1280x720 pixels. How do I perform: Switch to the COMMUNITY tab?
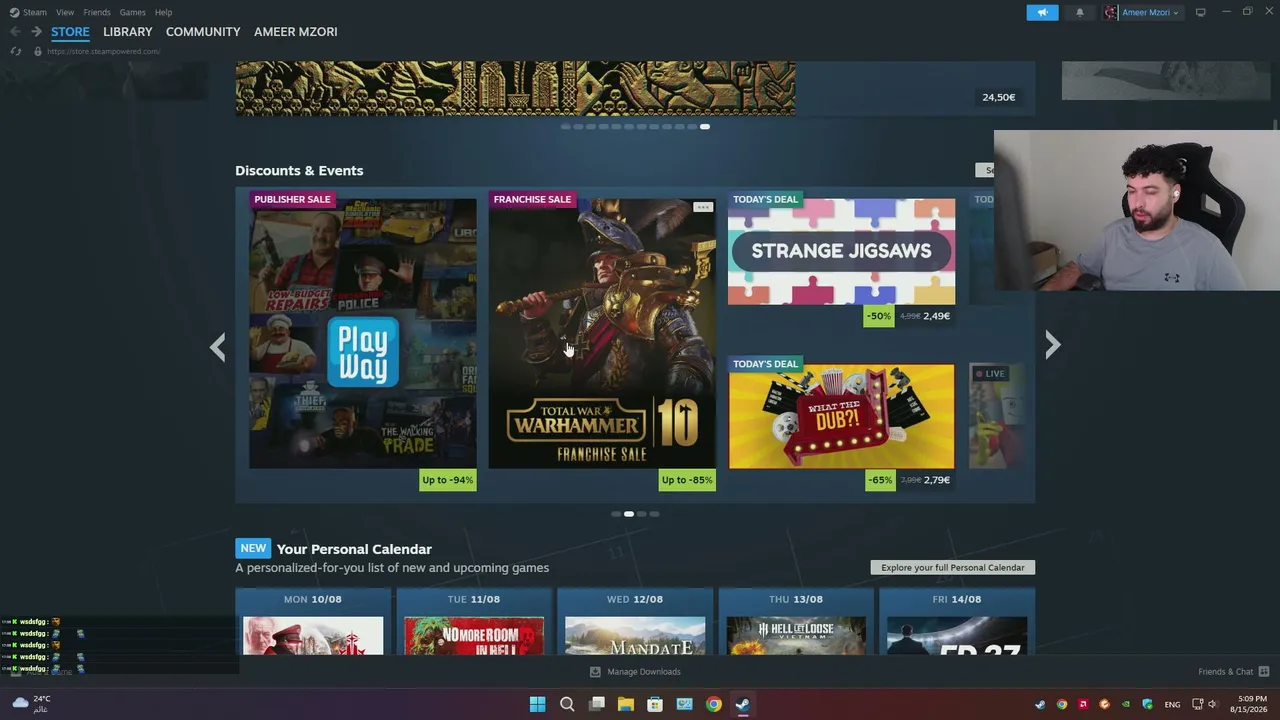[203, 32]
